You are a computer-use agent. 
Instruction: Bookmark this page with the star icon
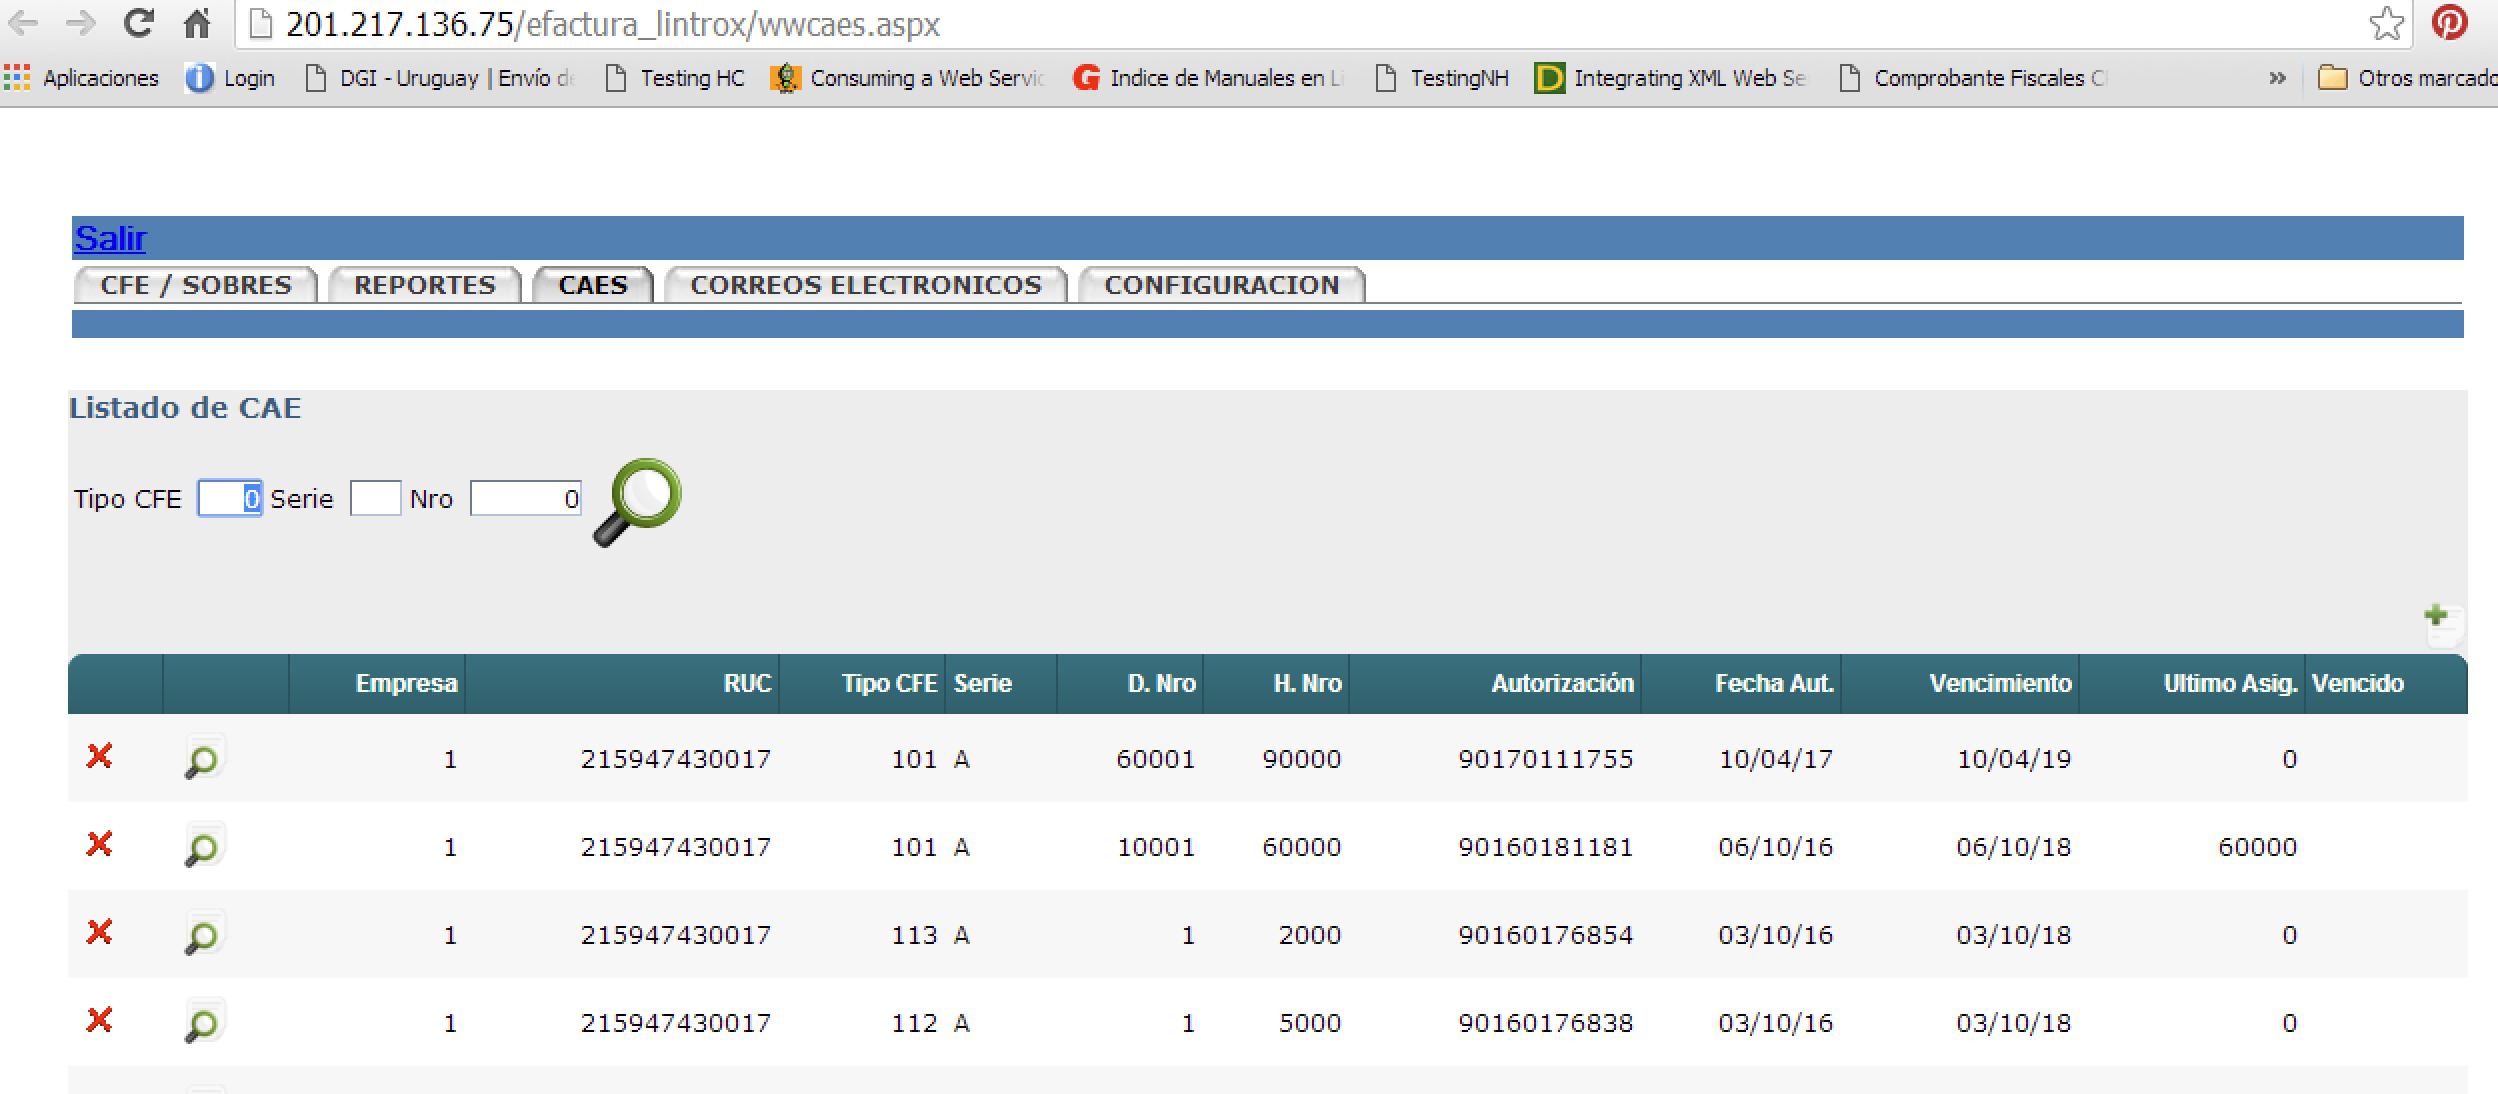2386,23
